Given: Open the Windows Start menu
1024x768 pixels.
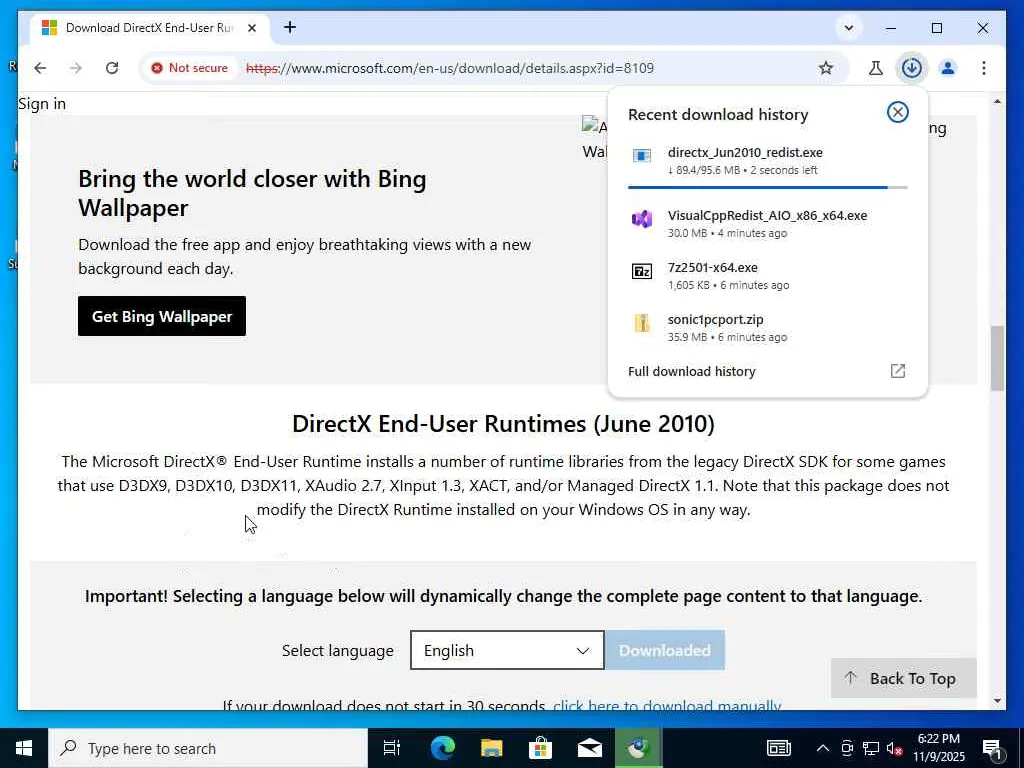Looking at the screenshot, I should (x=24, y=748).
